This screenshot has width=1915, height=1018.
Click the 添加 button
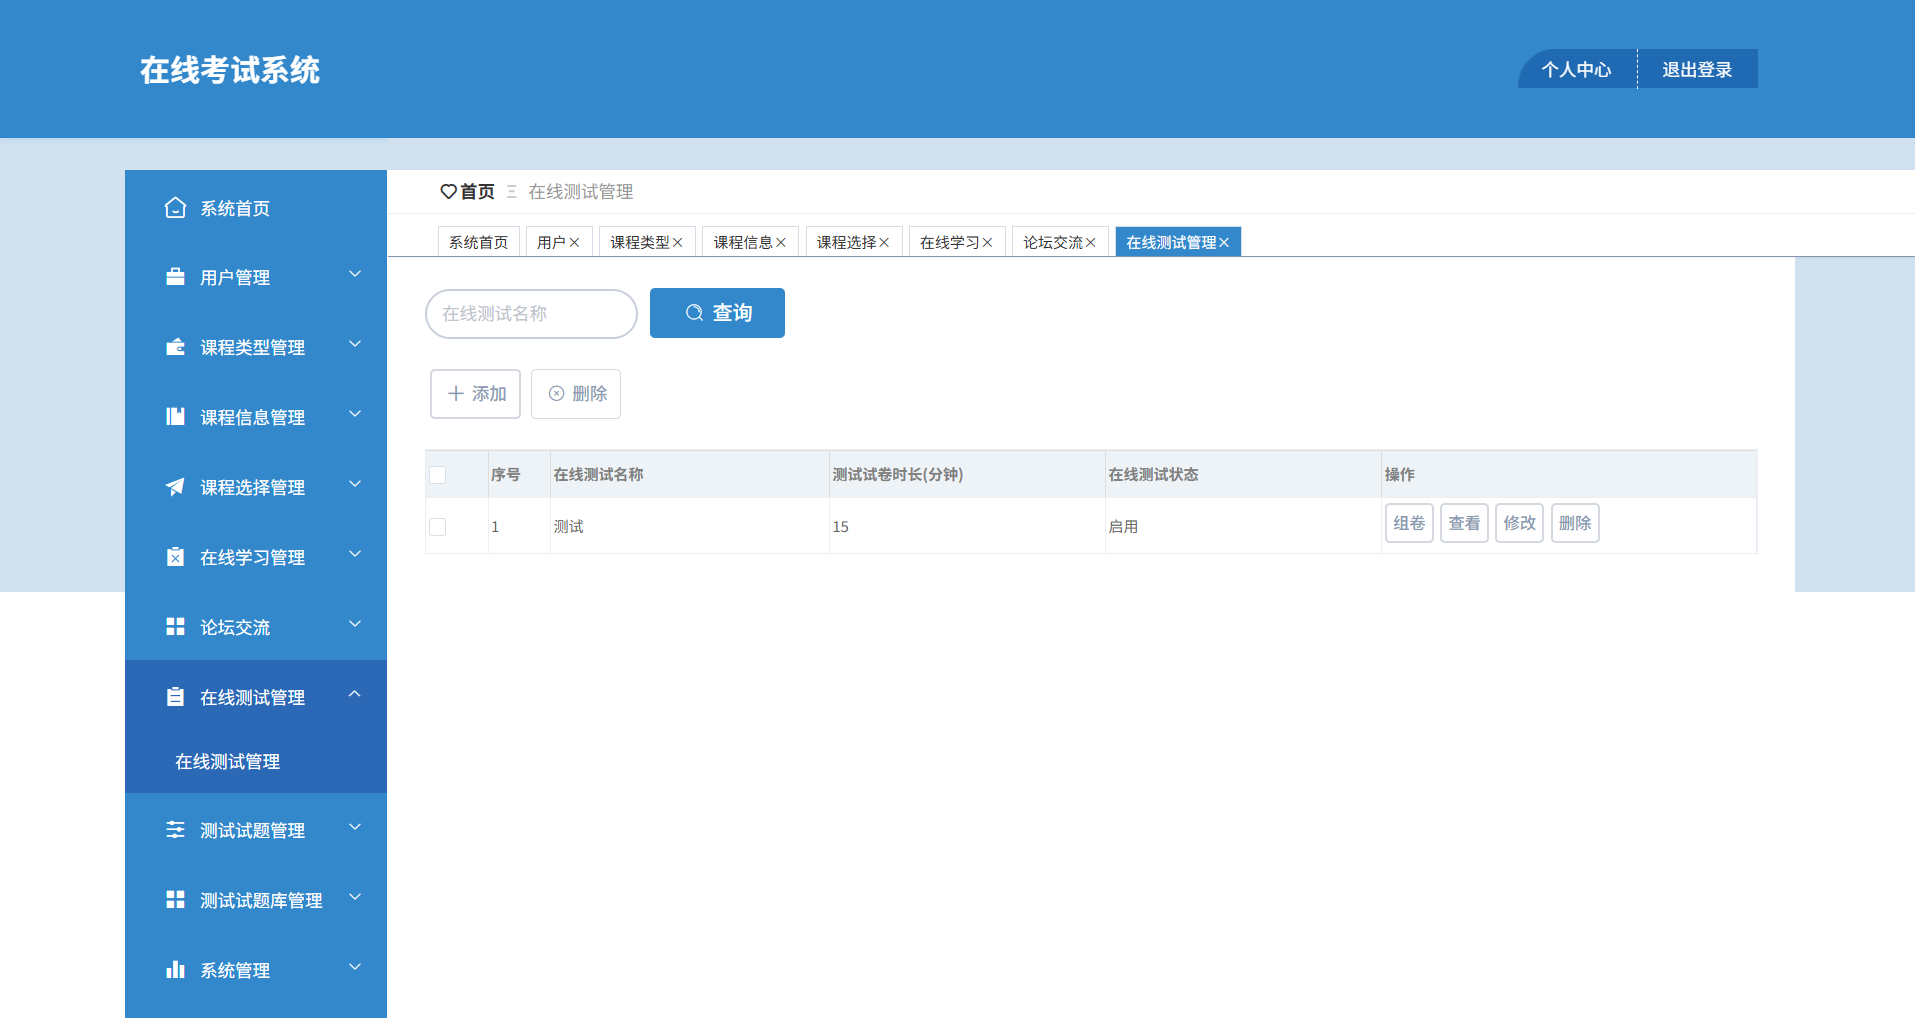point(476,394)
